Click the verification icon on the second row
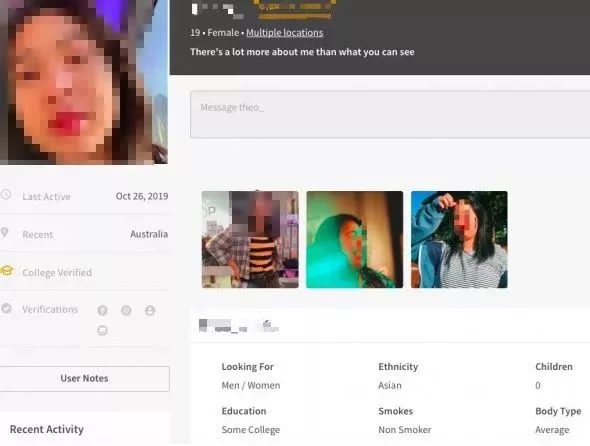The width and height of the screenshot is (590, 446). [x=102, y=330]
